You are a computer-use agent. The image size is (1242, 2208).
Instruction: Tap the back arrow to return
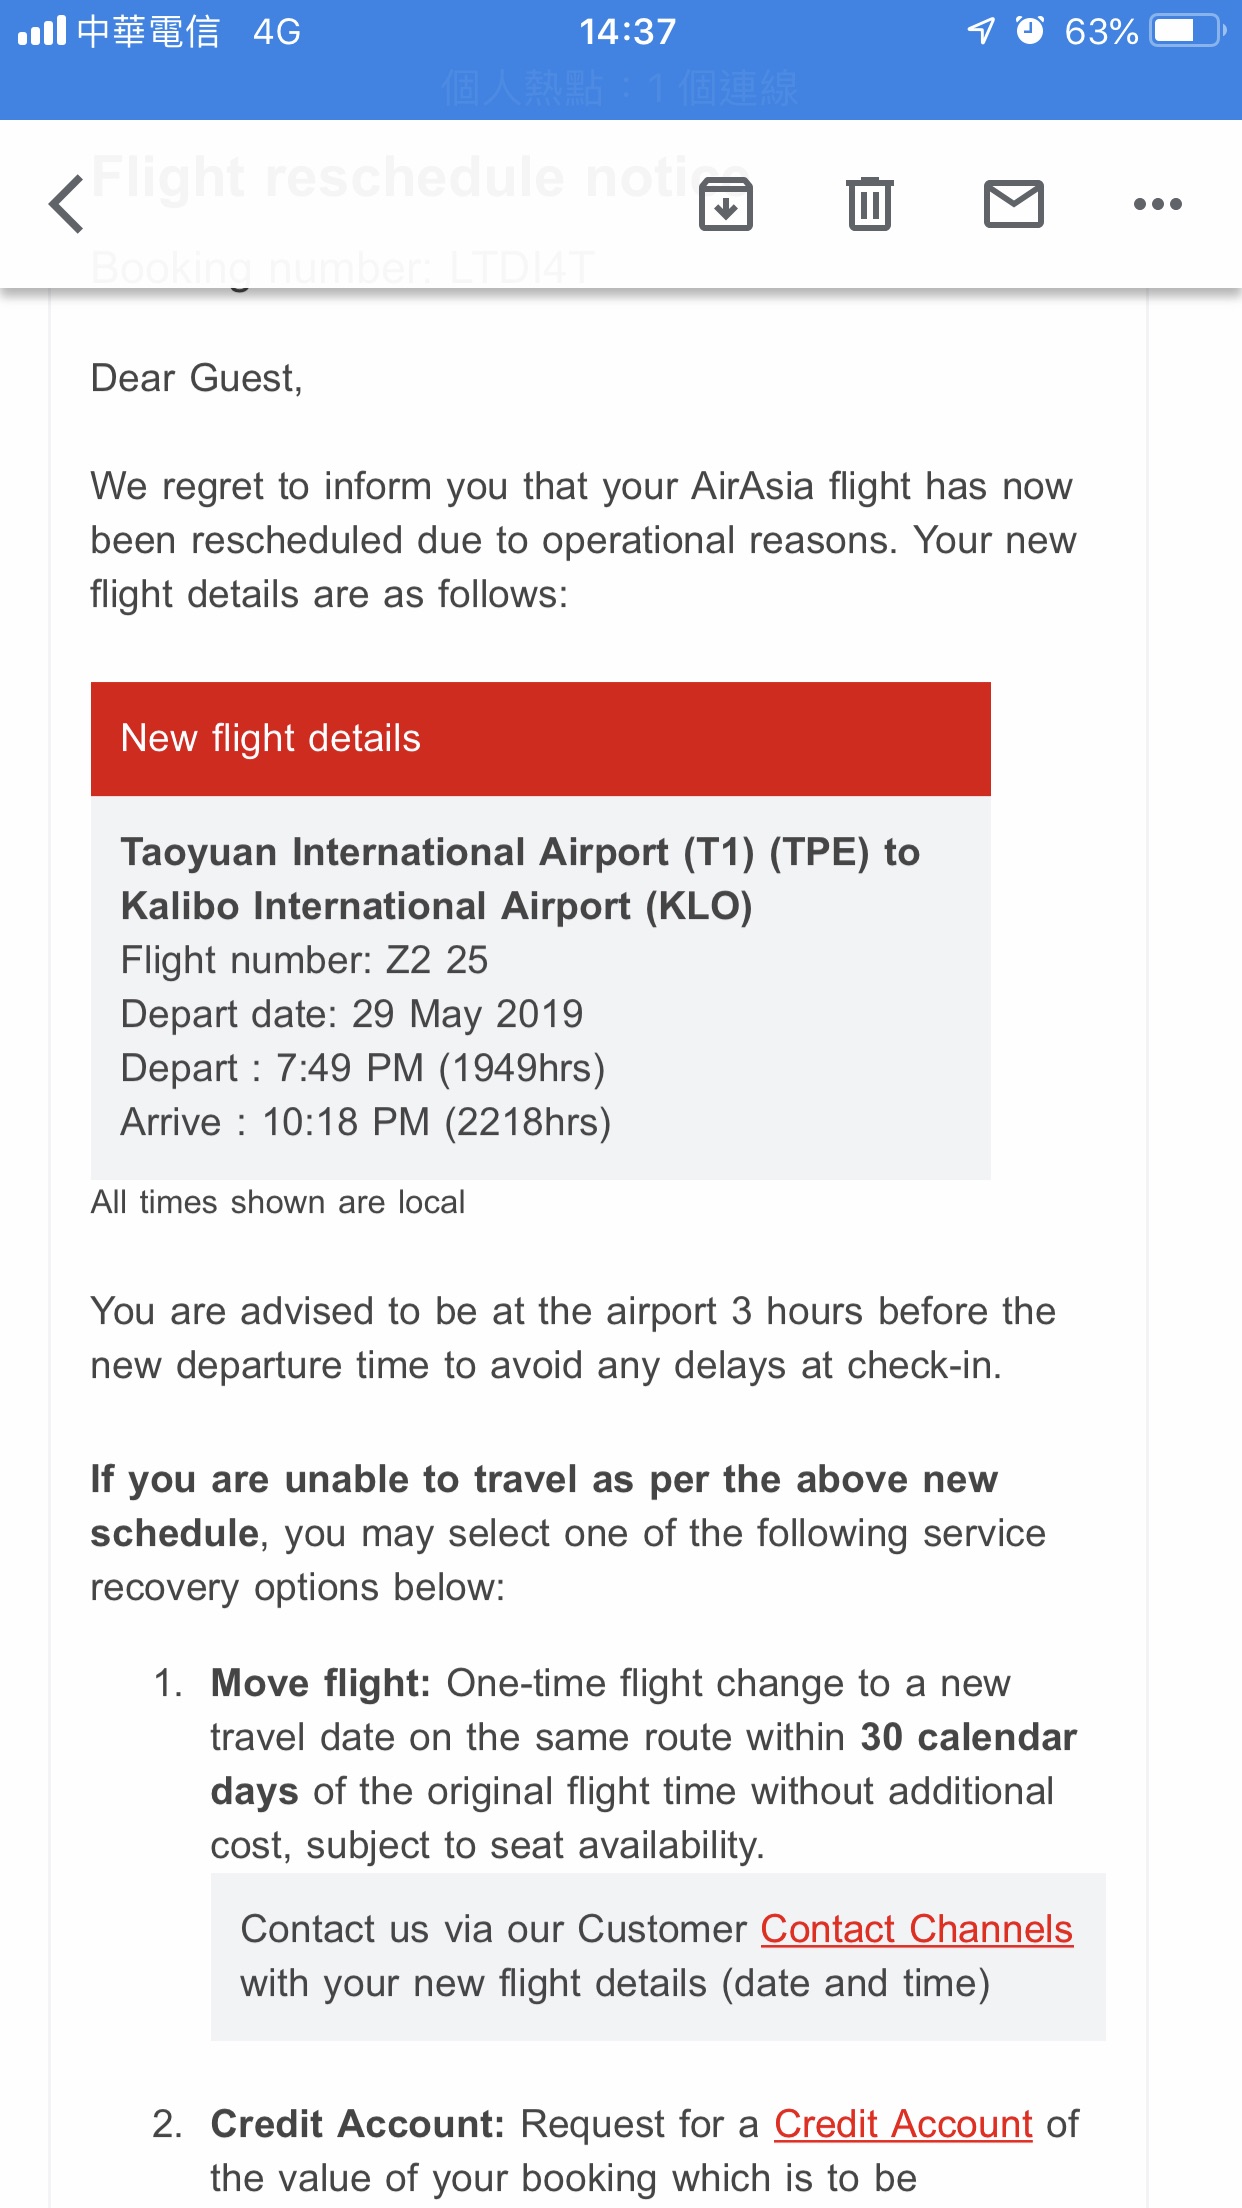67,204
